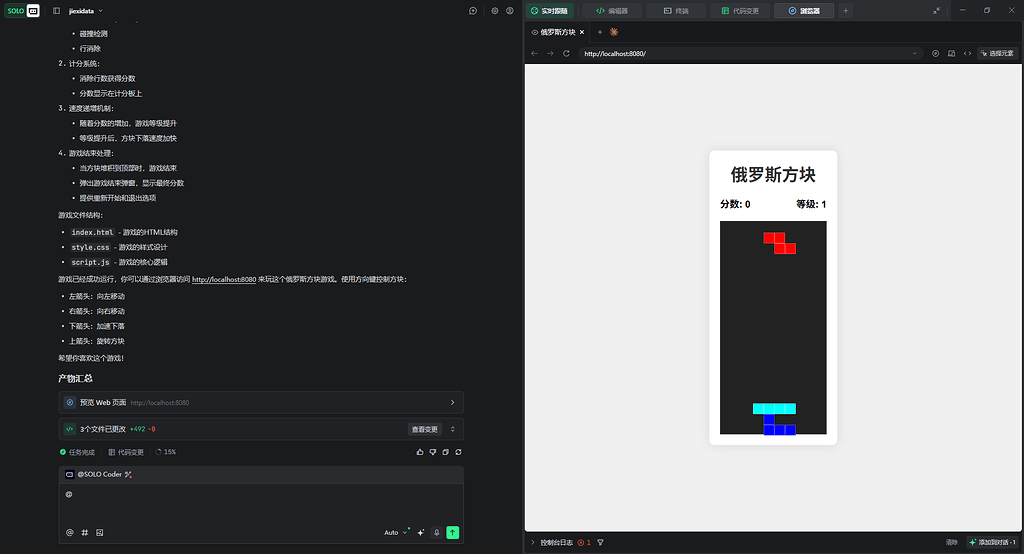Open settings gear in chat header

coord(494,10)
